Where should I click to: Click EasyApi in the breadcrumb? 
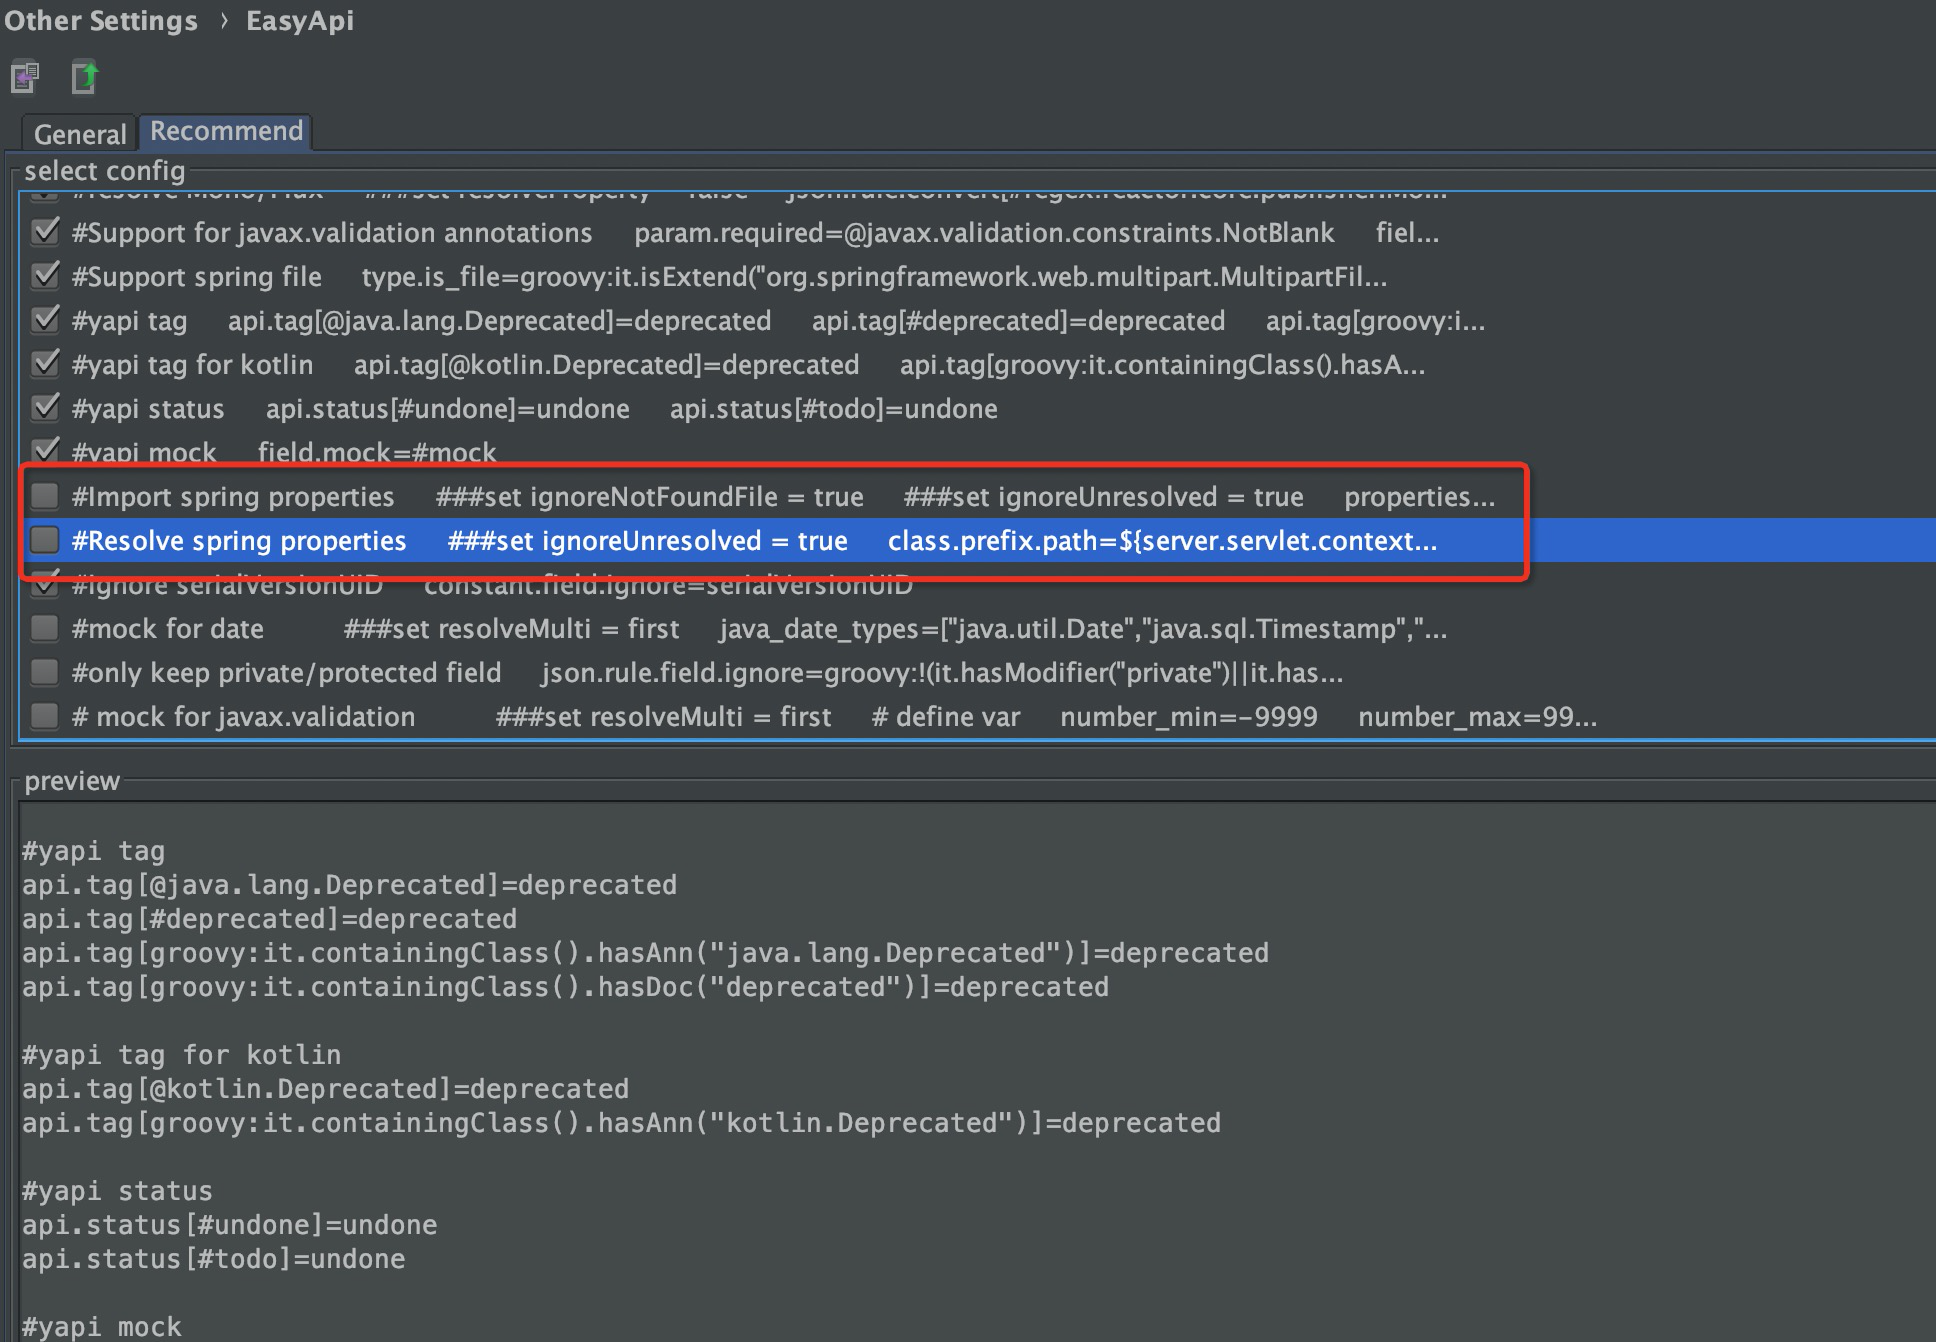(x=299, y=21)
